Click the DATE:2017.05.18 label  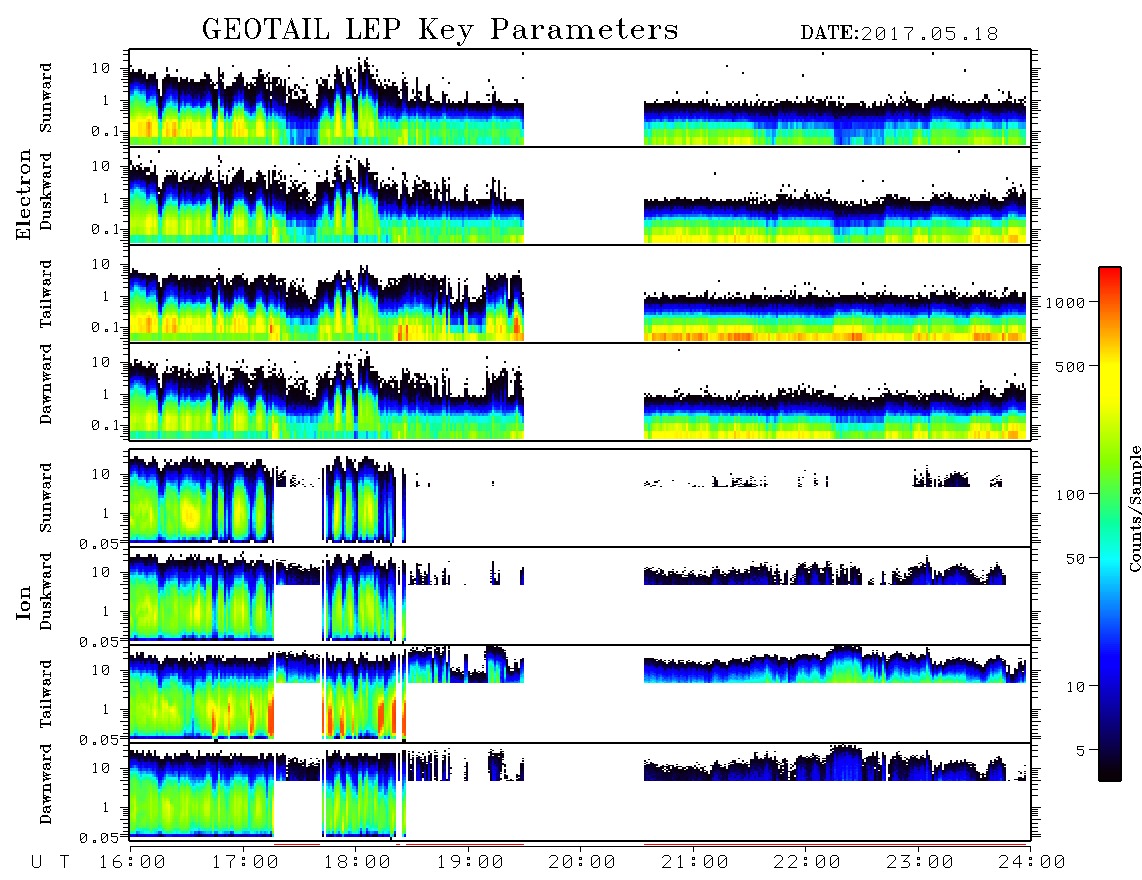pyautogui.click(x=899, y=34)
